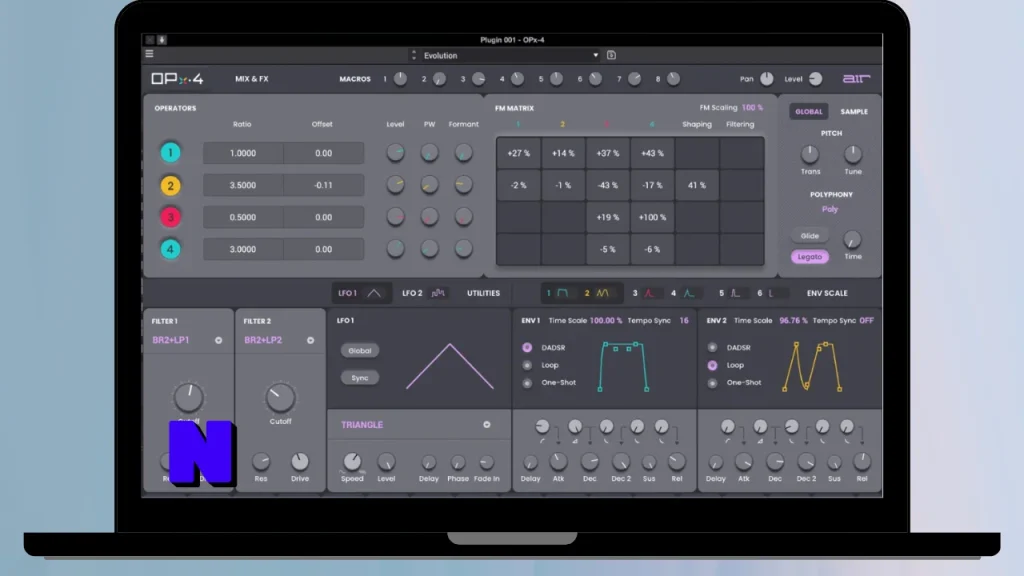Adjust the master Level knob
Viewport: 1024px width, 576px height.
816,79
